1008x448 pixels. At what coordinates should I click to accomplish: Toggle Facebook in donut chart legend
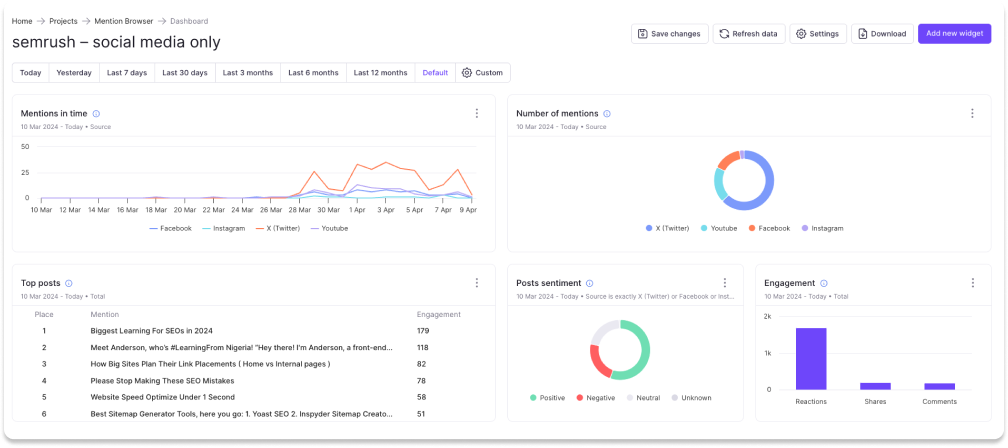pos(769,228)
